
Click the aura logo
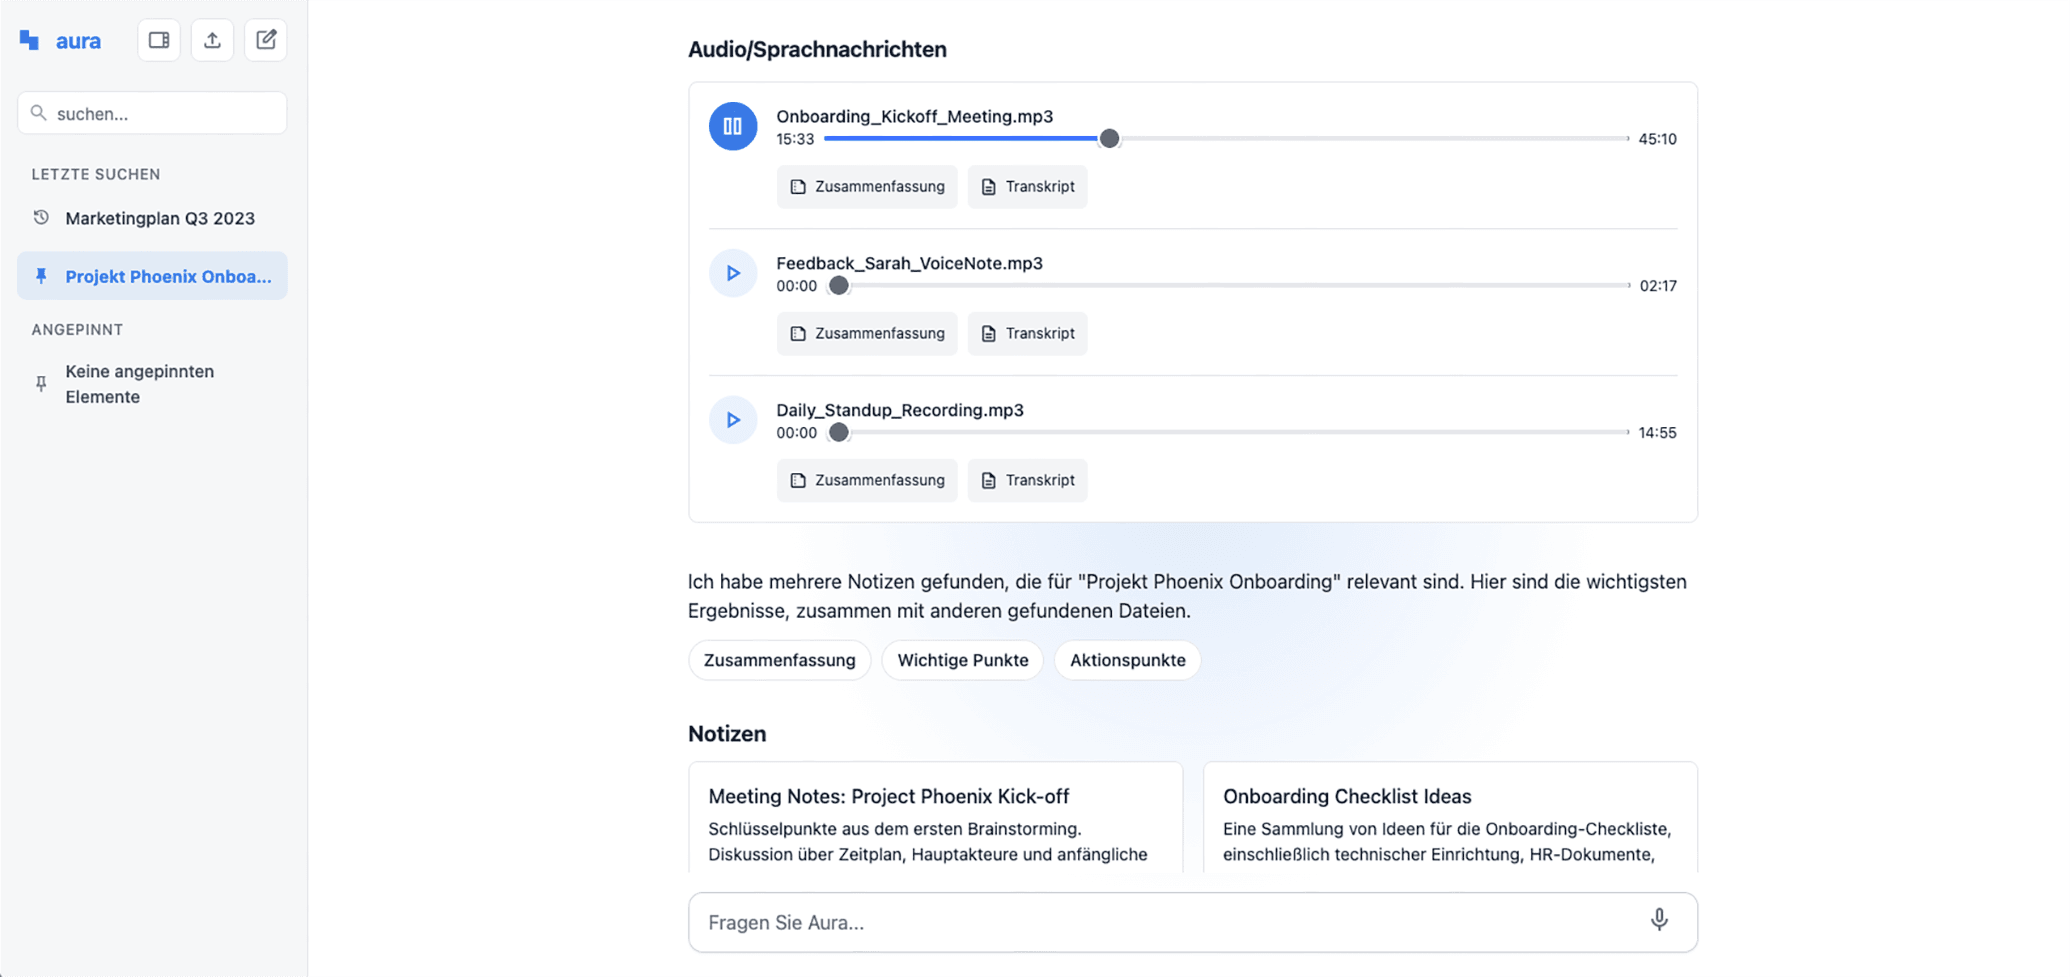[x=60, y=41]
